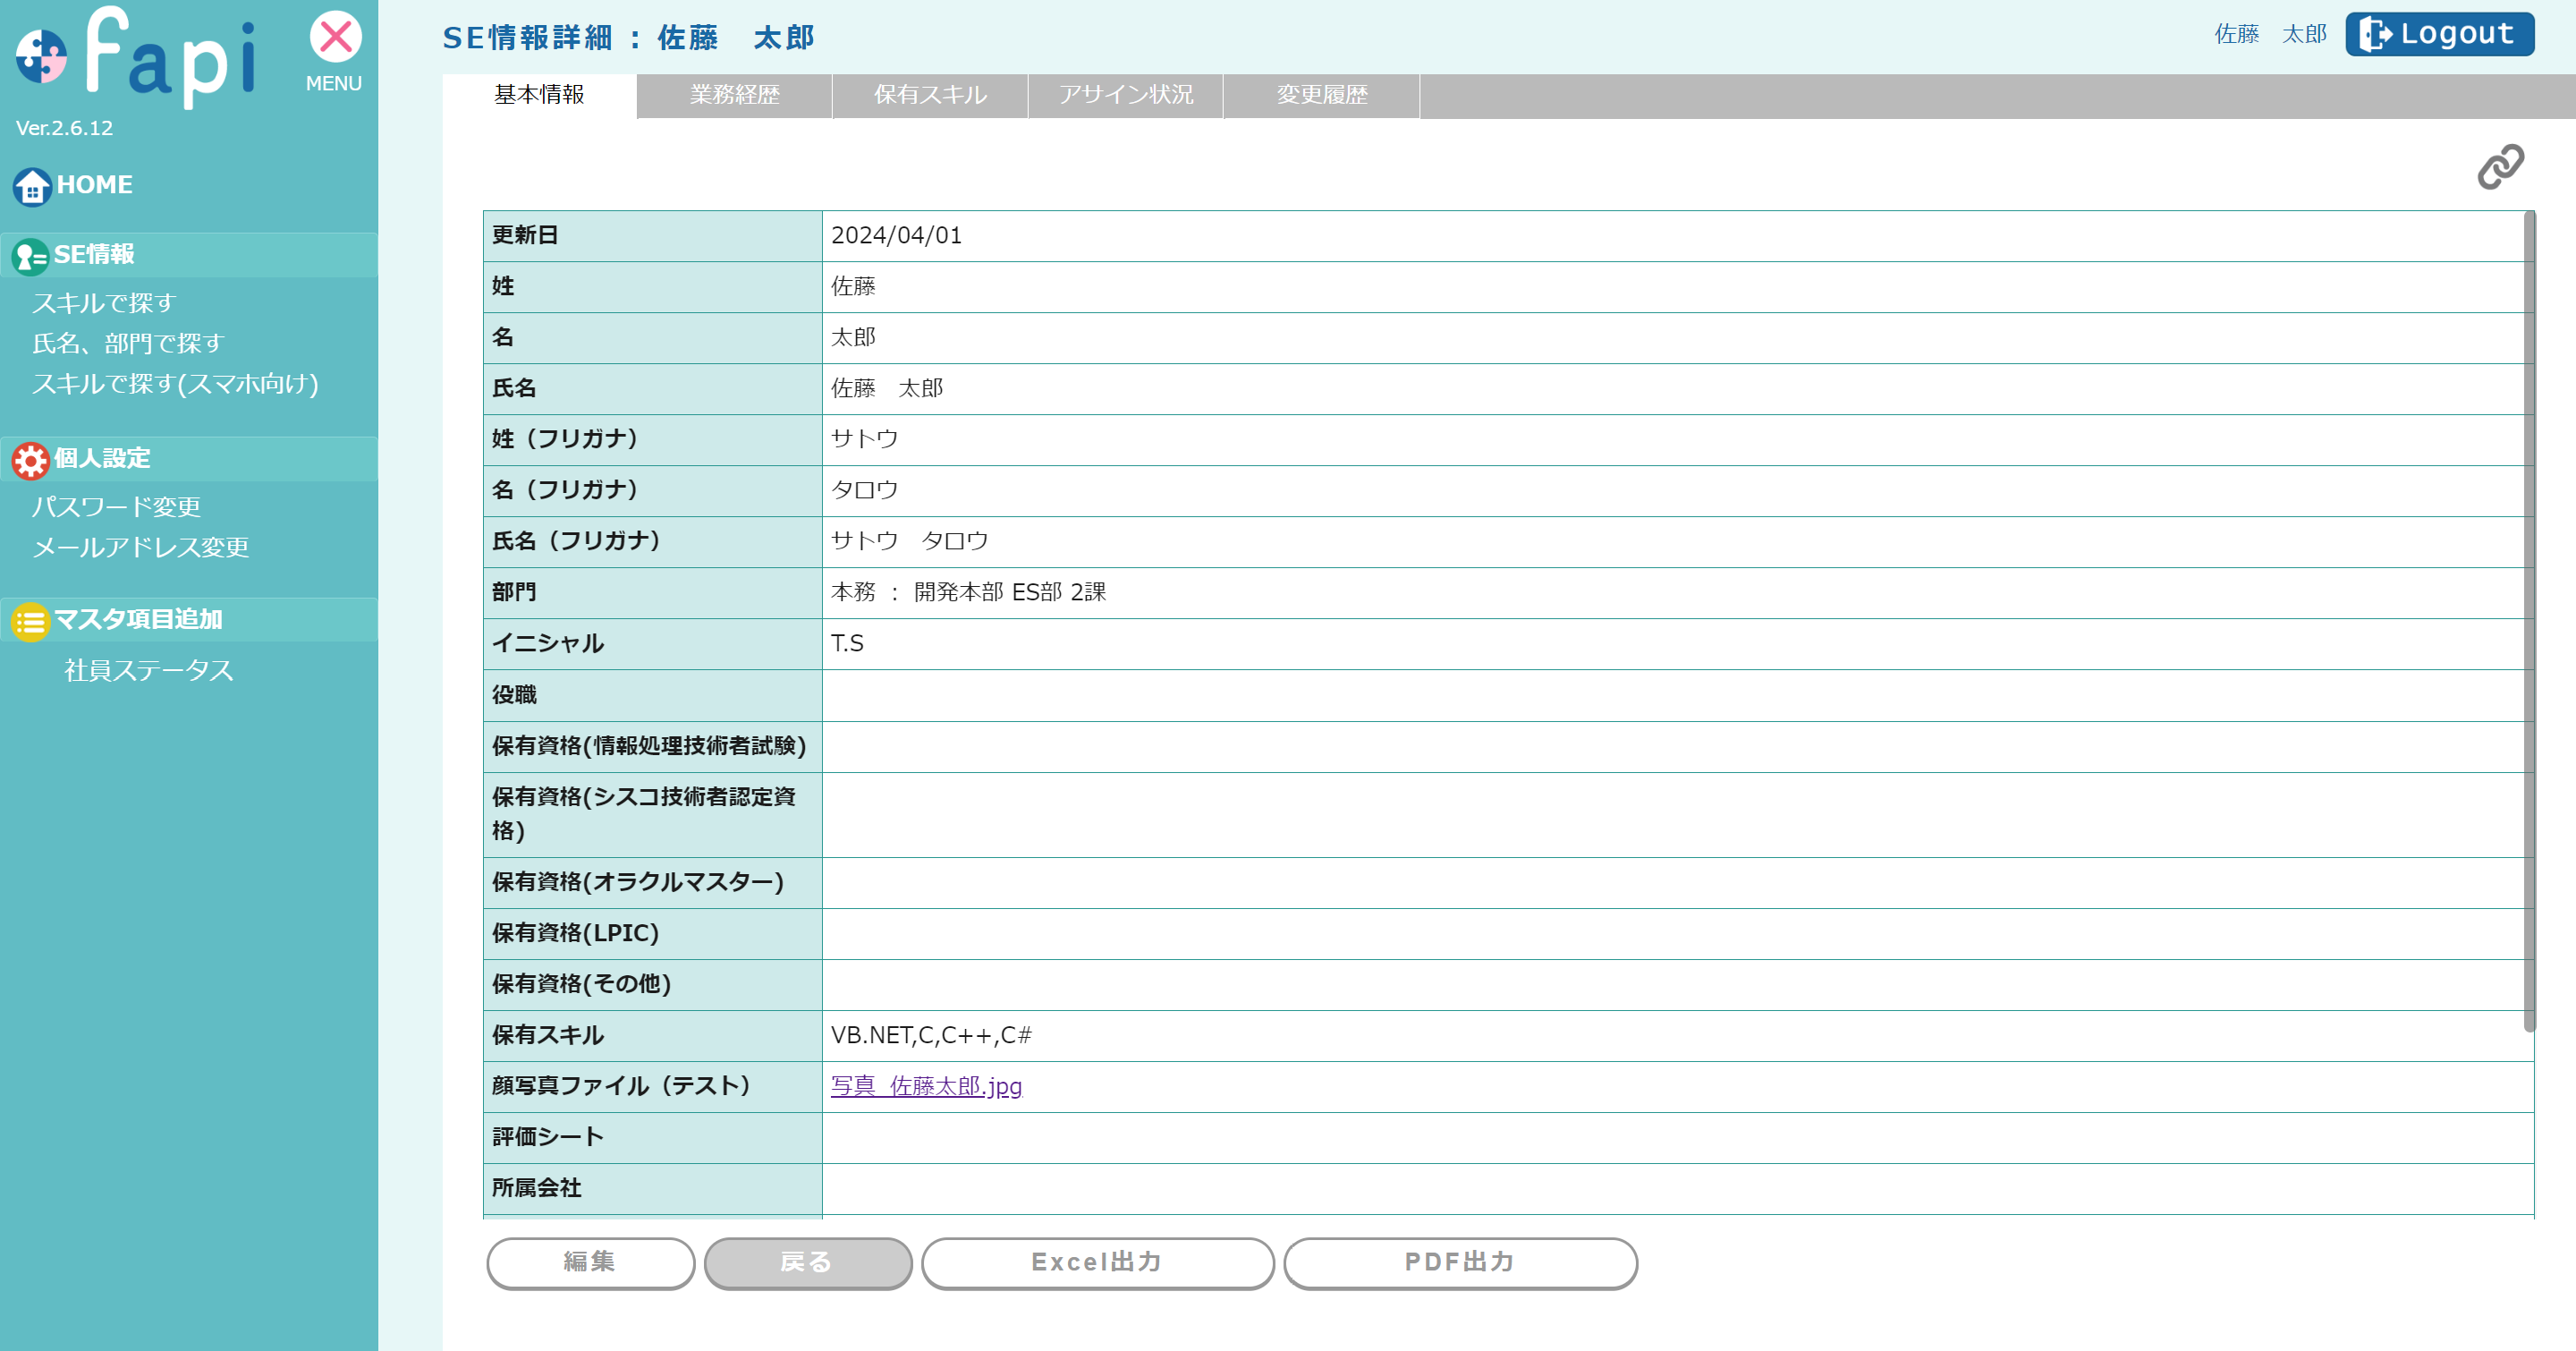The width and height of the screenshot is (2576, 1351).
Task: Open the 写真_佐藤太郎.jpg file link
Action: [926, 1086]
